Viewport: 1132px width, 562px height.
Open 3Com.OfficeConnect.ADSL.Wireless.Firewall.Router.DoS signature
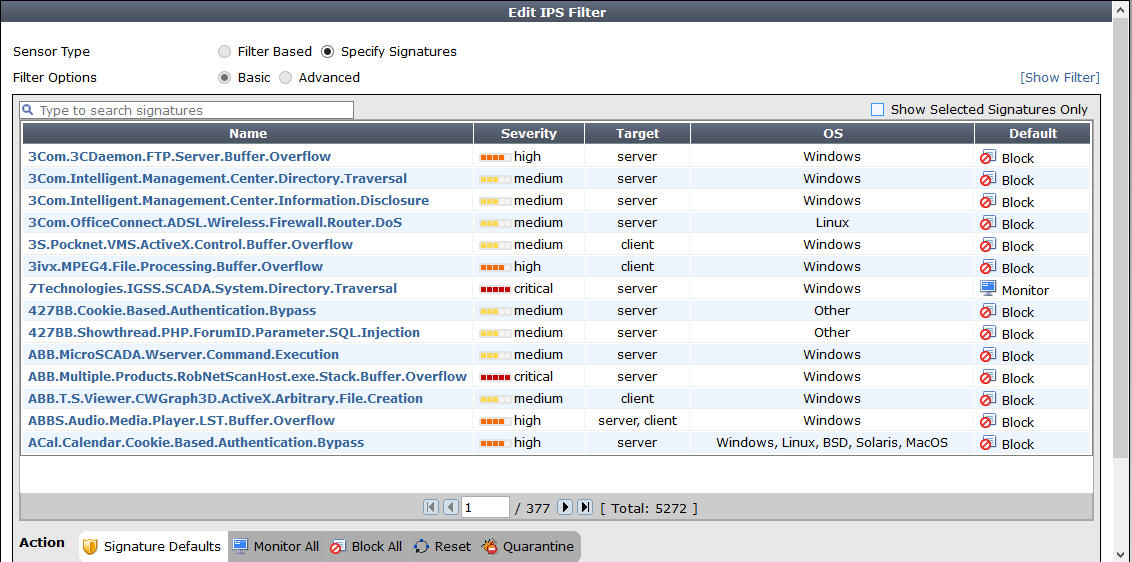(215, 222)
